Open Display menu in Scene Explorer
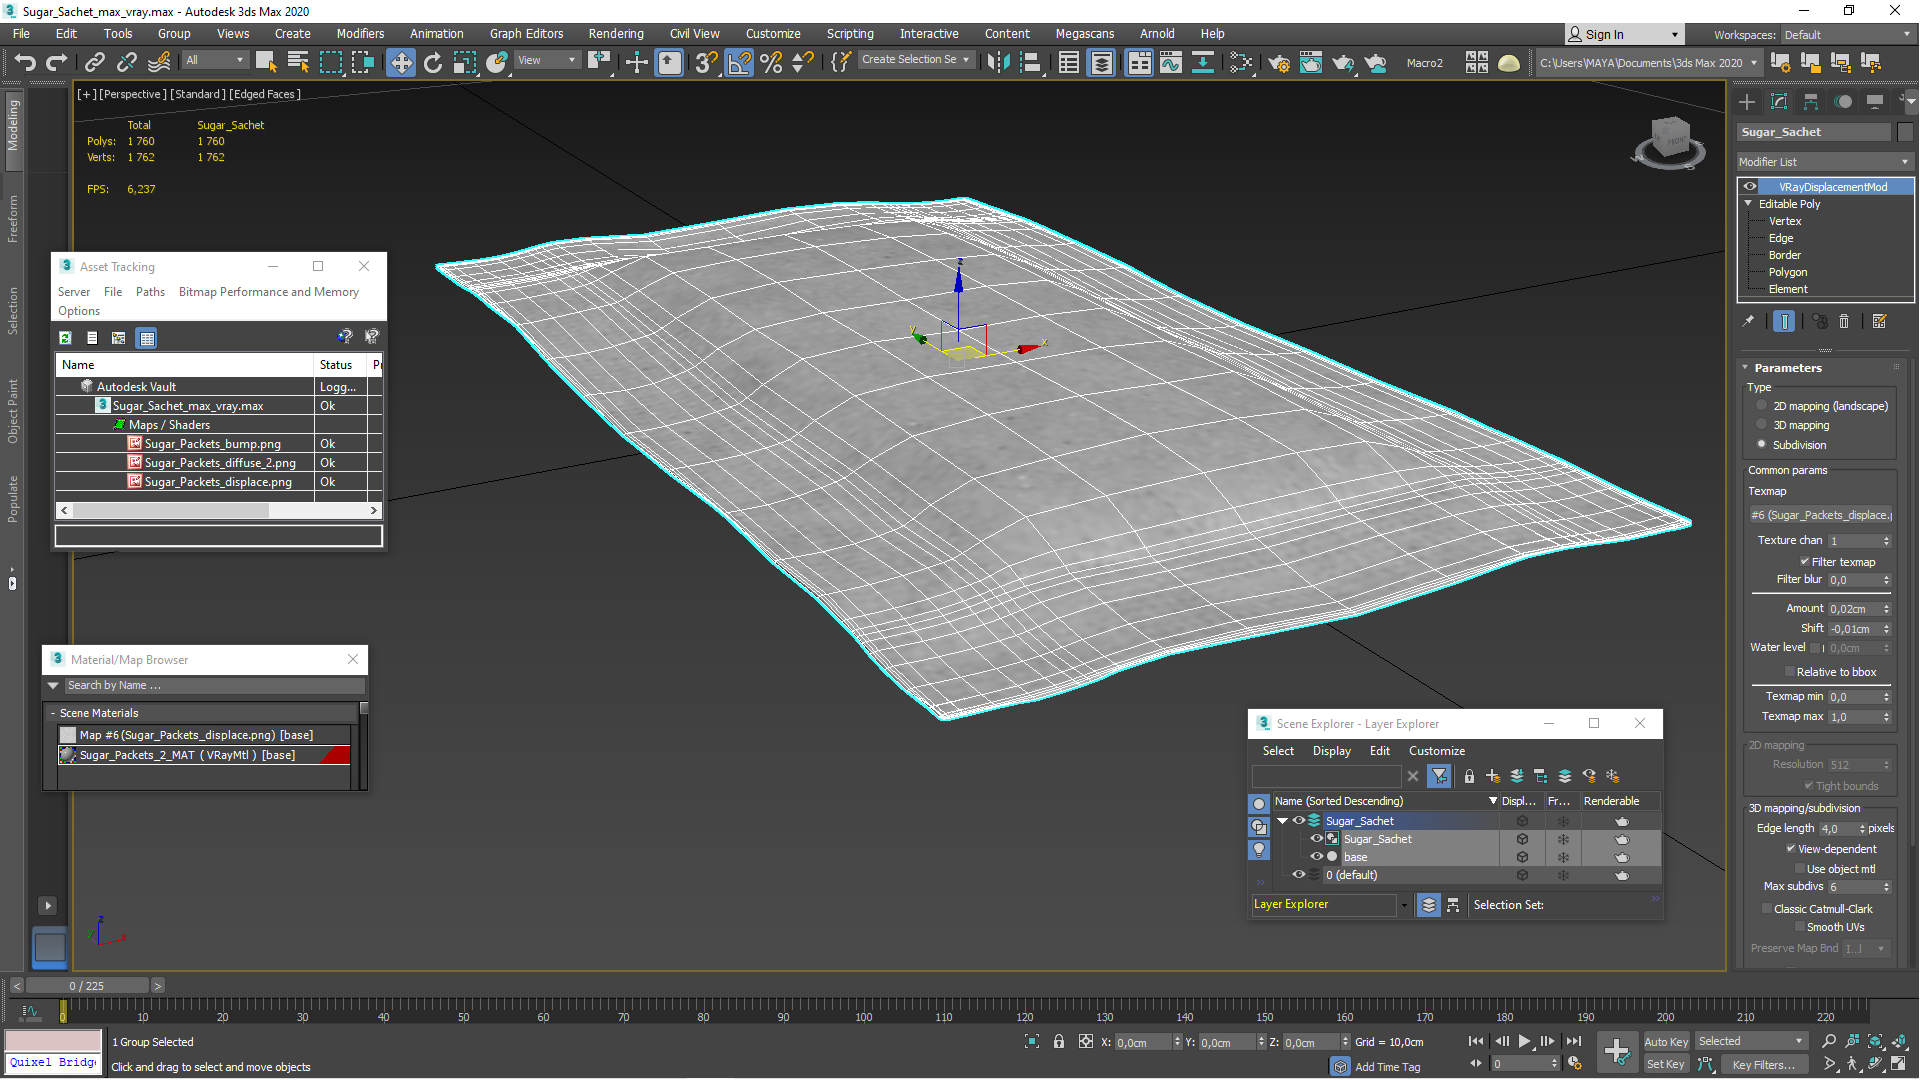 click(1331, 750)
